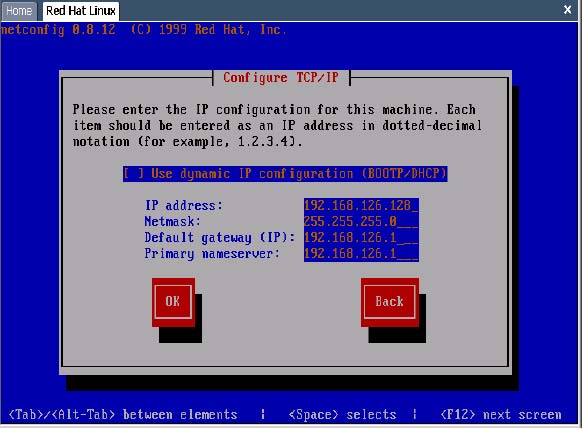
Task: Confirm settings with the OK button
Action: coord(173,302)
